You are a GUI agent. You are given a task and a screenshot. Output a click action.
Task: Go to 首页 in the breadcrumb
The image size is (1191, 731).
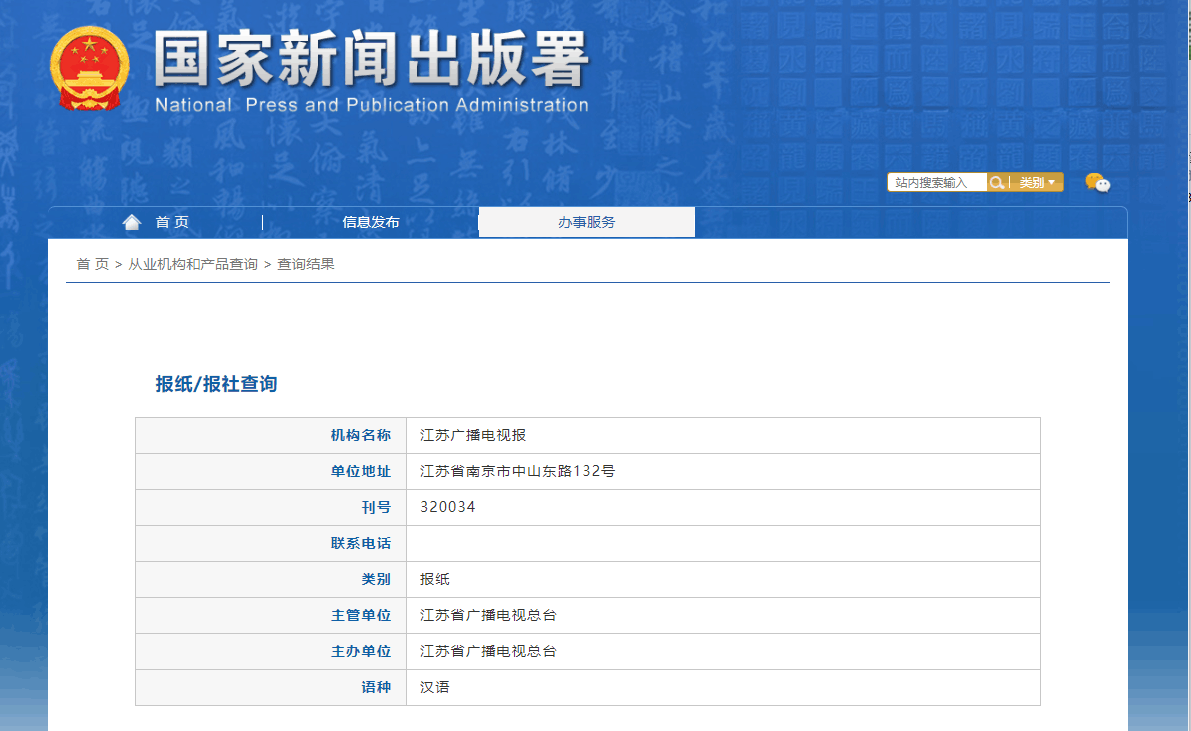[x=92, y=264]
